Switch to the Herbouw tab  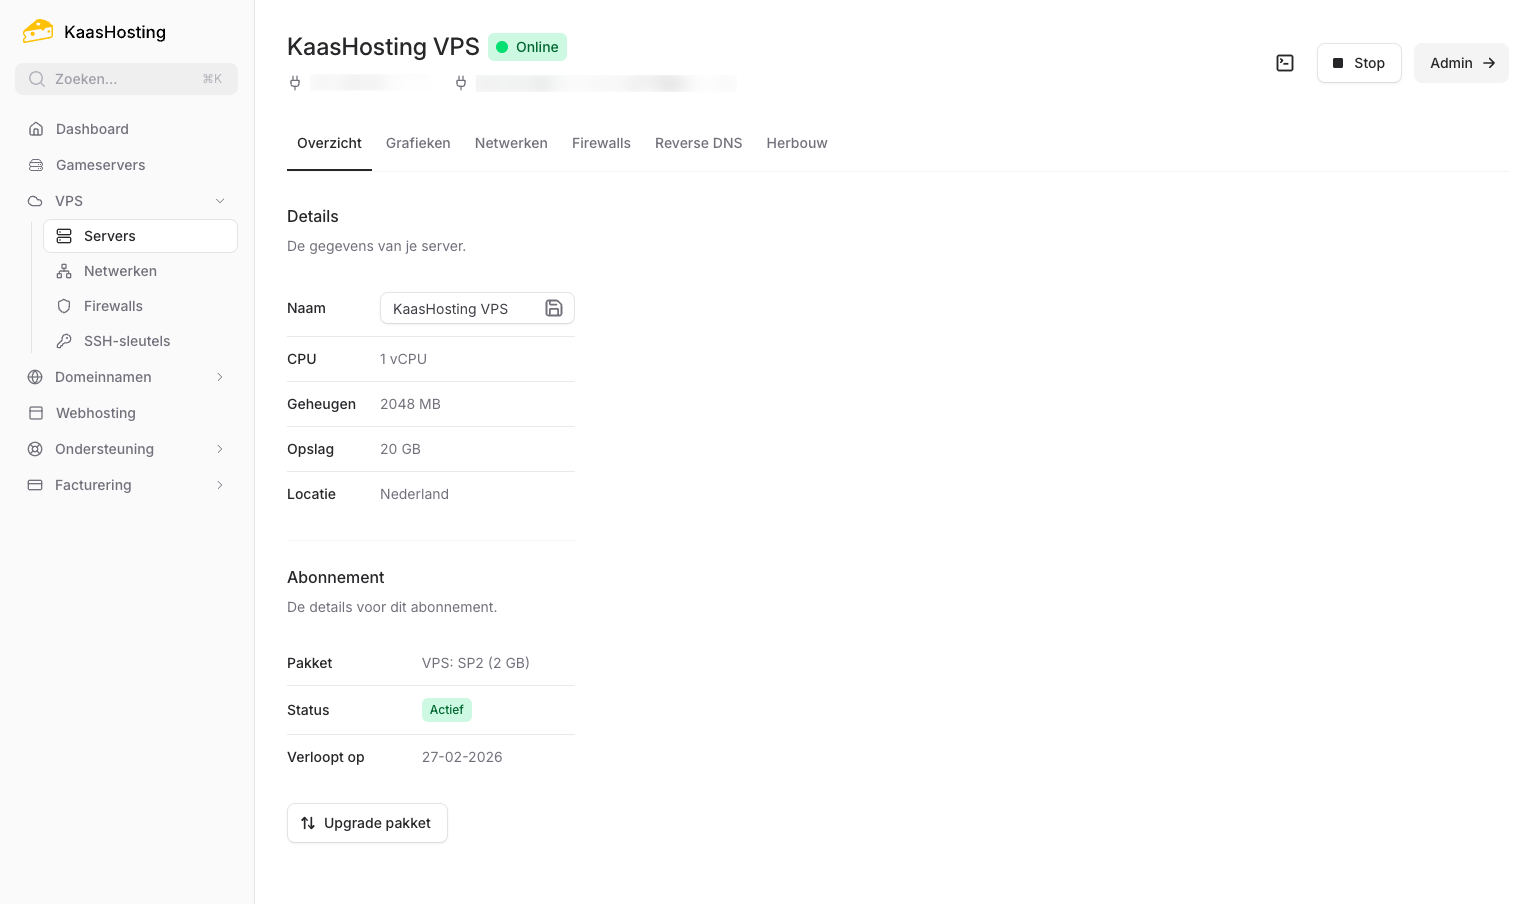pyautogui.click(x=796, y=143)
